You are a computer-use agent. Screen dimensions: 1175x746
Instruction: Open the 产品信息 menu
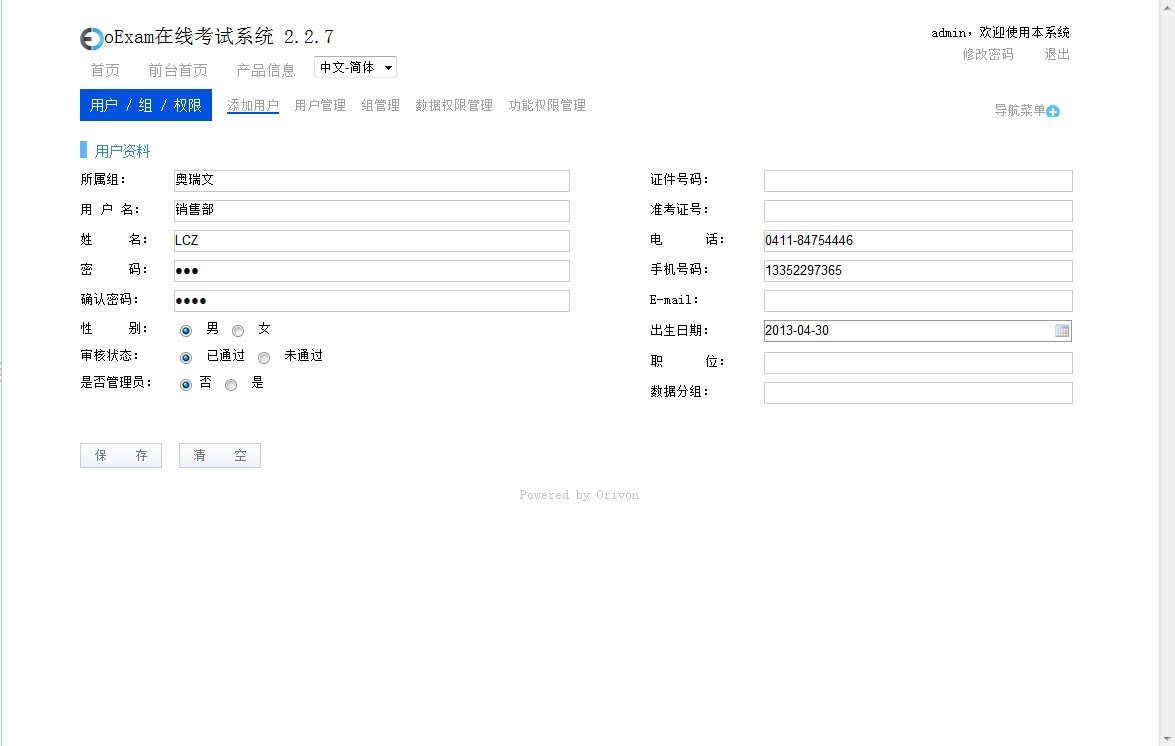coord(265,70)
